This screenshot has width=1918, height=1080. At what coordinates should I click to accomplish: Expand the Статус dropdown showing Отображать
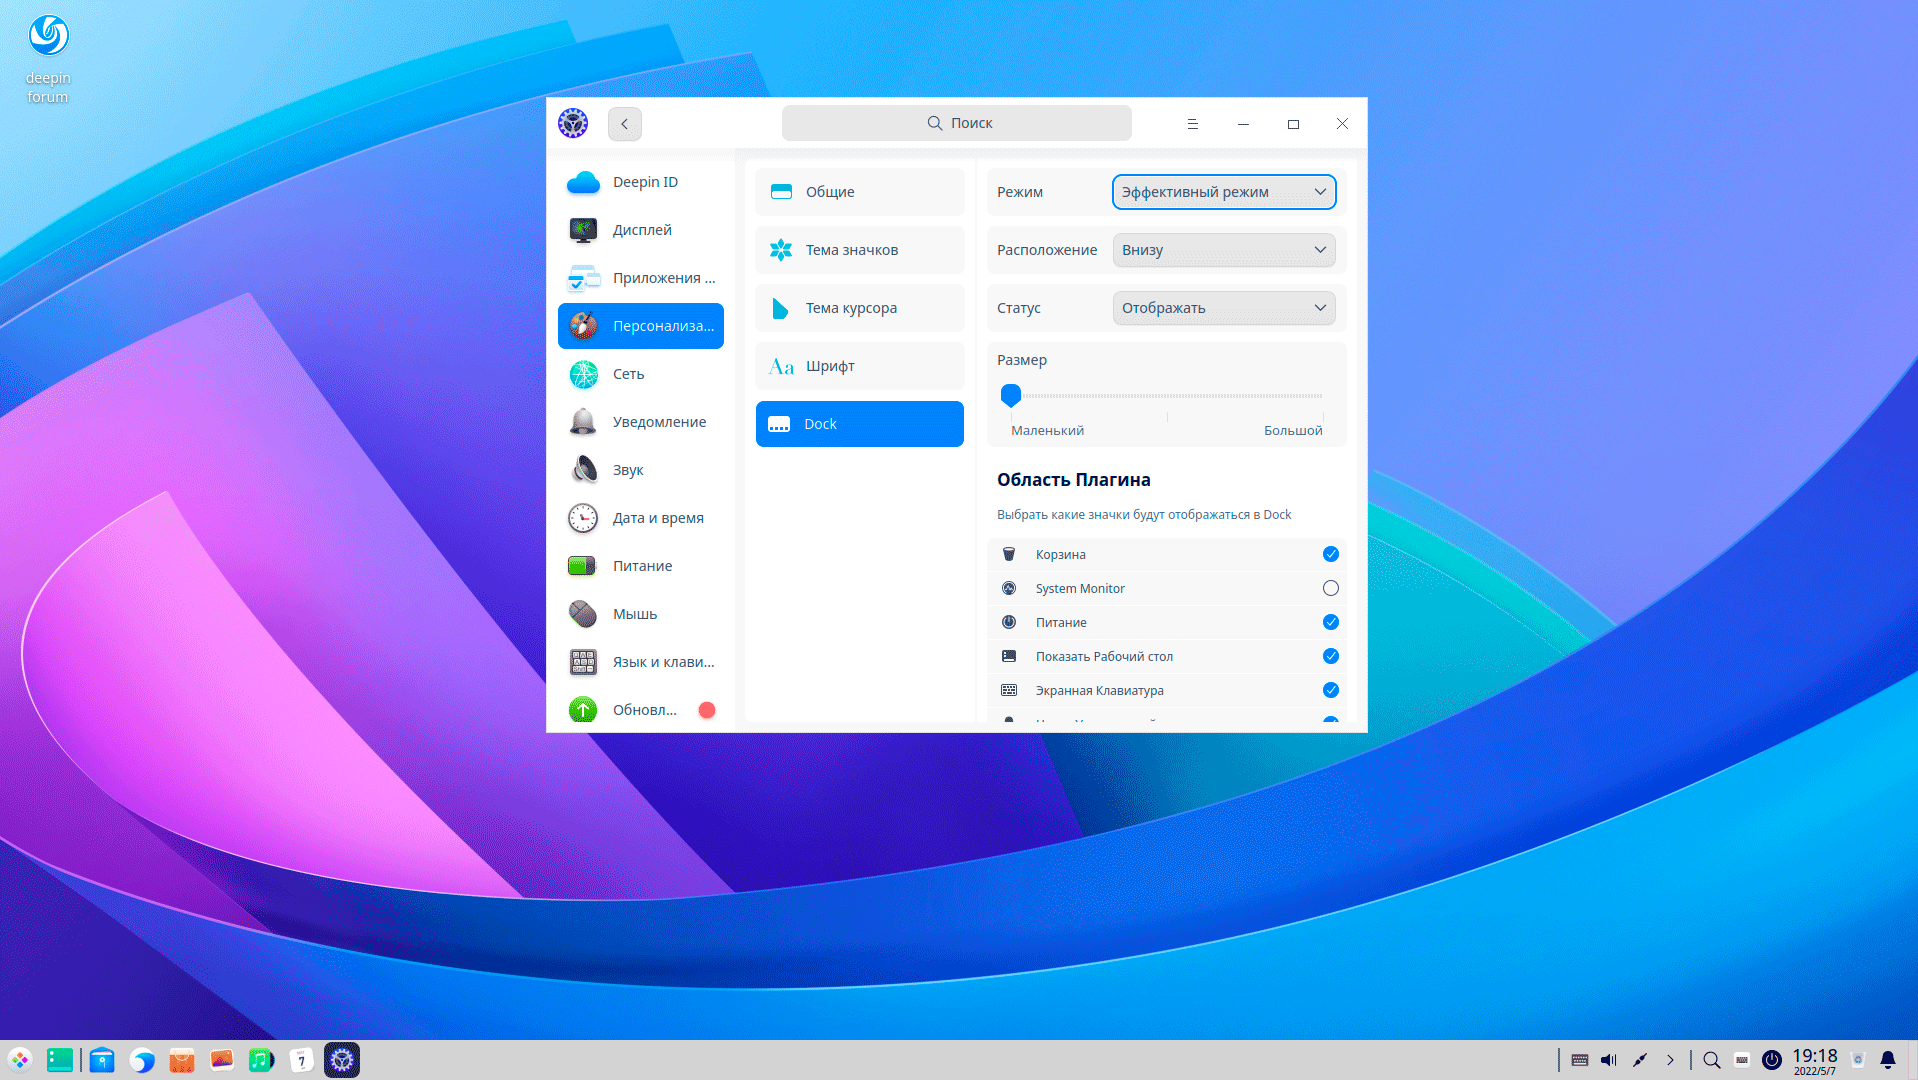[1223, 308]
